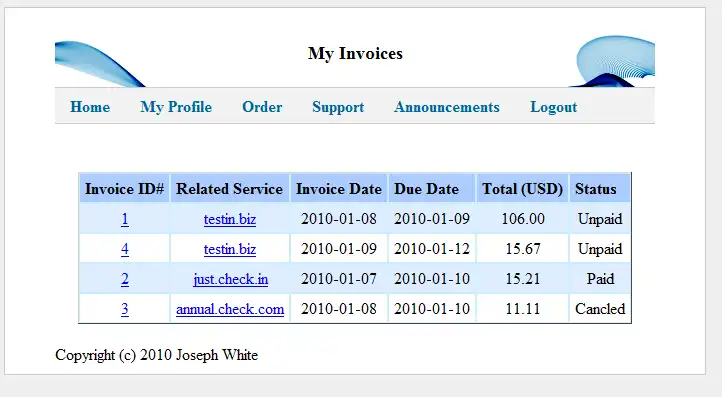Select the 11.11 total amount
Image resolution: width=722 pixels, height=397 pixels.
[x=523, y=309]
